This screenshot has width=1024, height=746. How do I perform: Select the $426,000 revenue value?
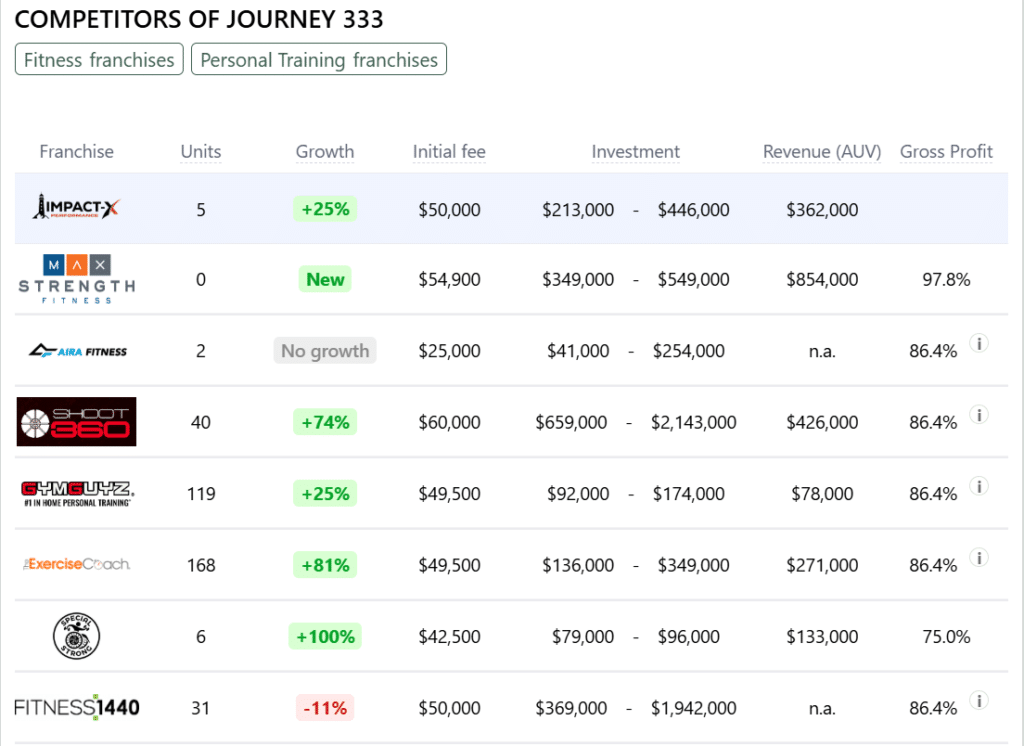822,422
